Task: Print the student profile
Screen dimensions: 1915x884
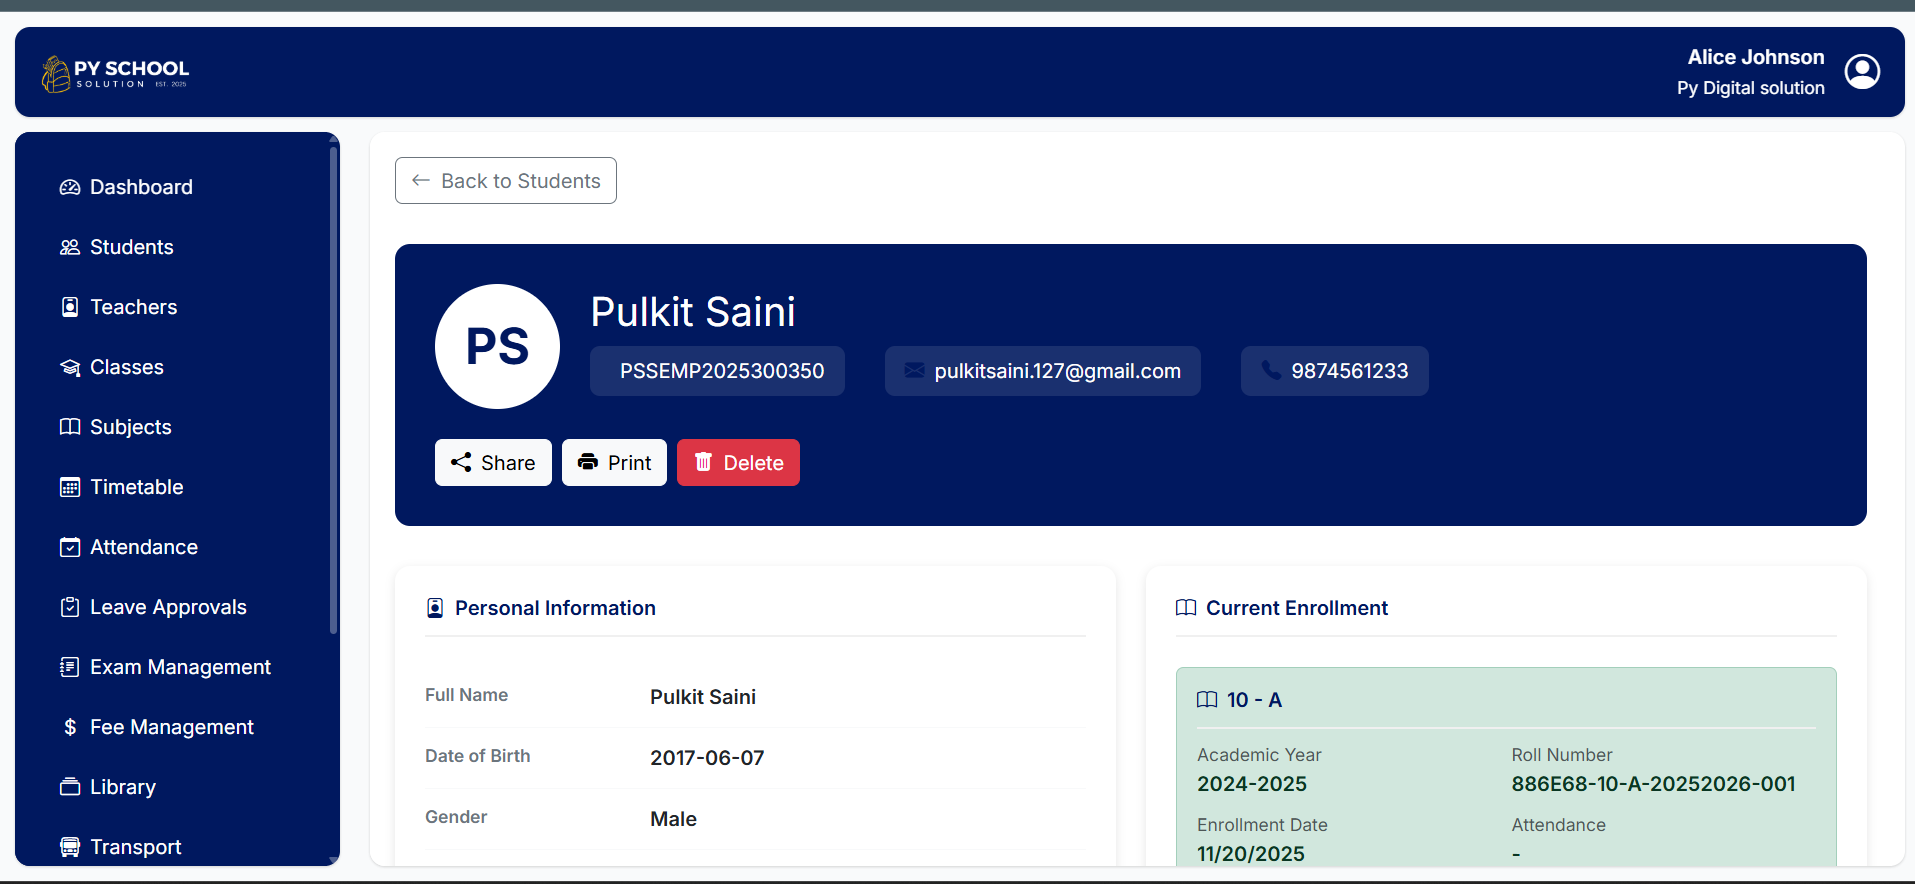Action: click(614, 462)
